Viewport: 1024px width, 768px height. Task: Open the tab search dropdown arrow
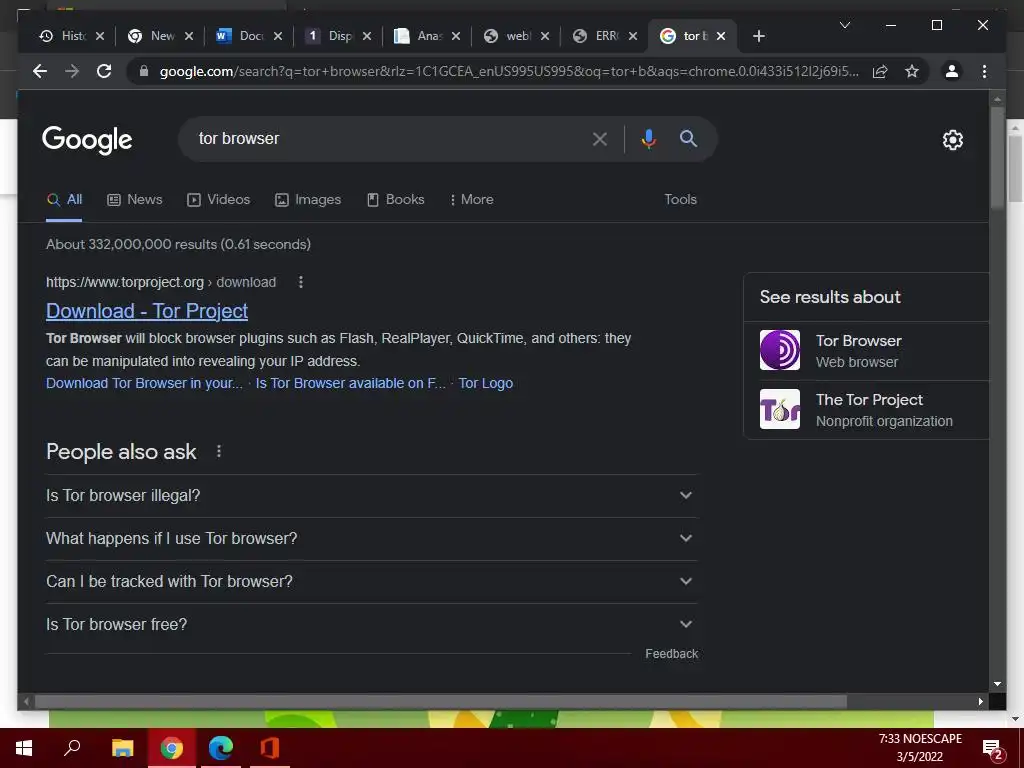tap(844, 25)
